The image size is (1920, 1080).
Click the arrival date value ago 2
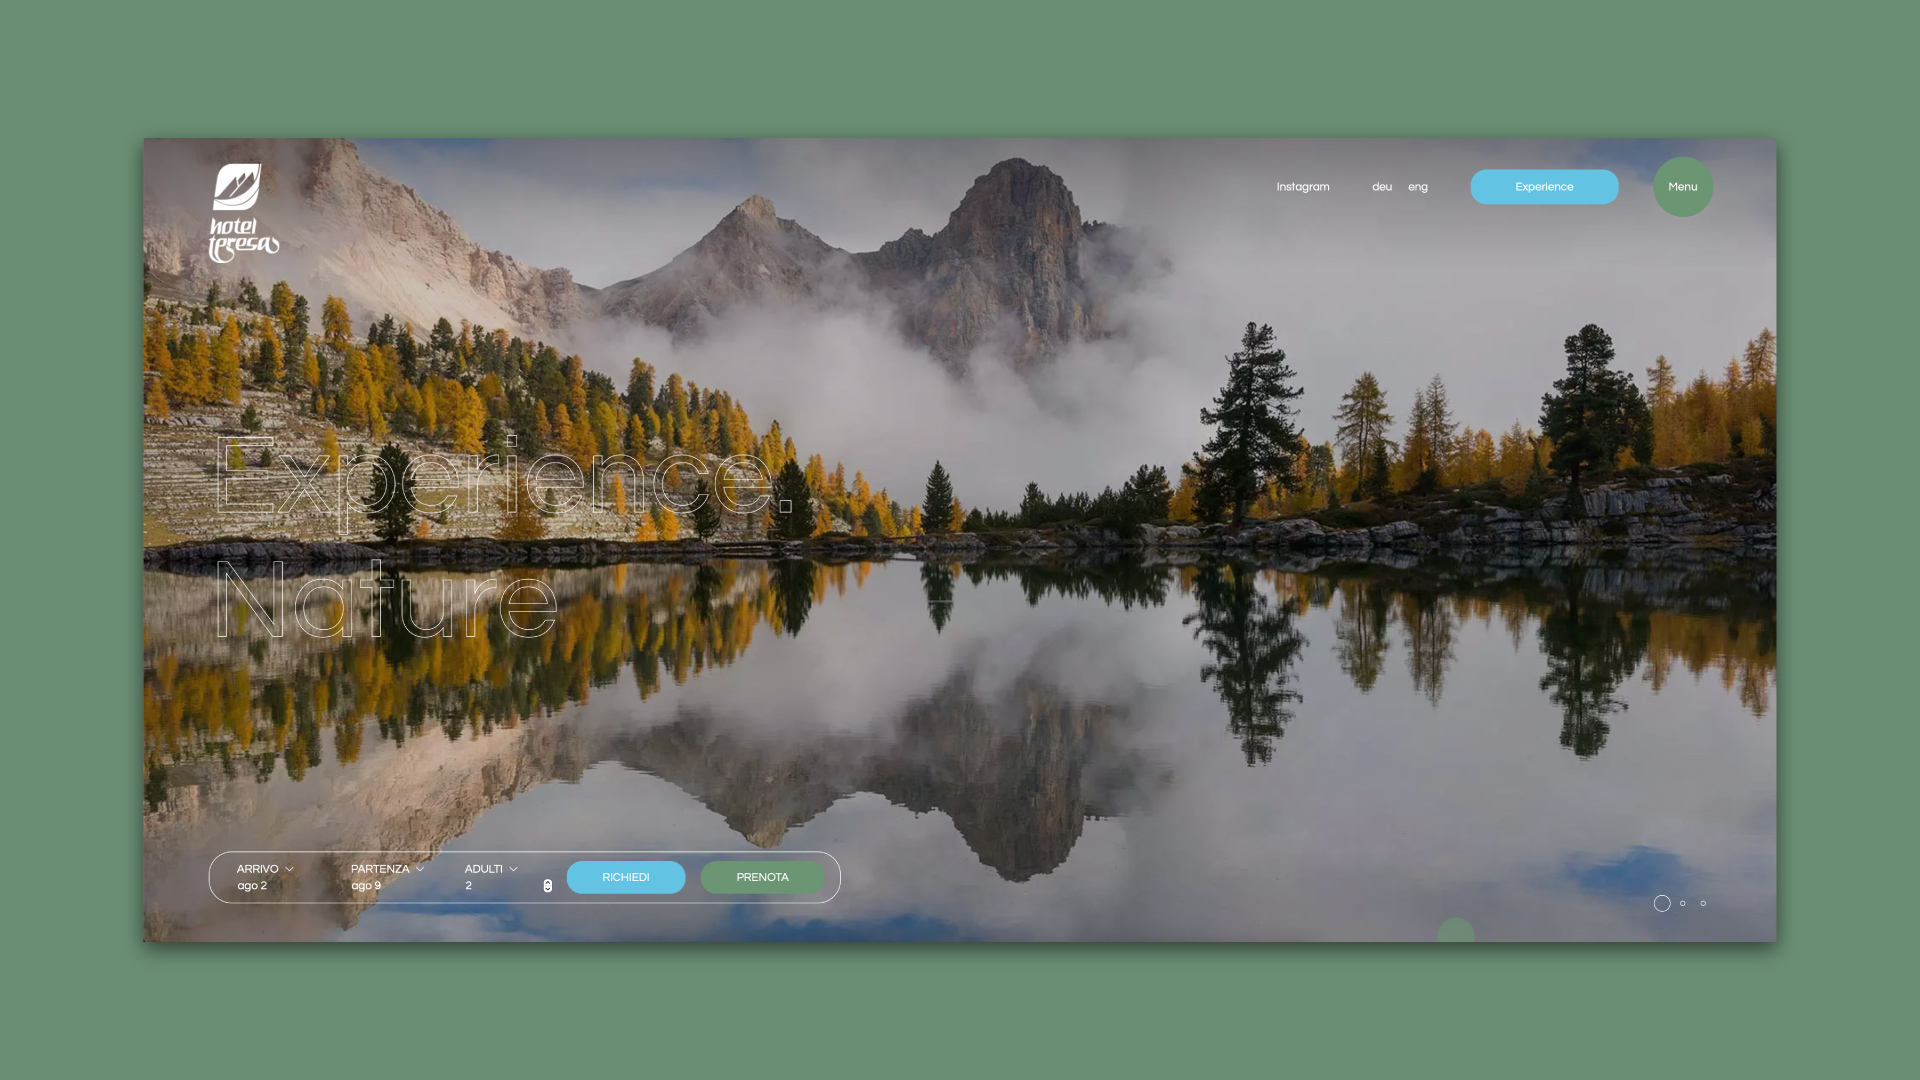tap(252, 886)
